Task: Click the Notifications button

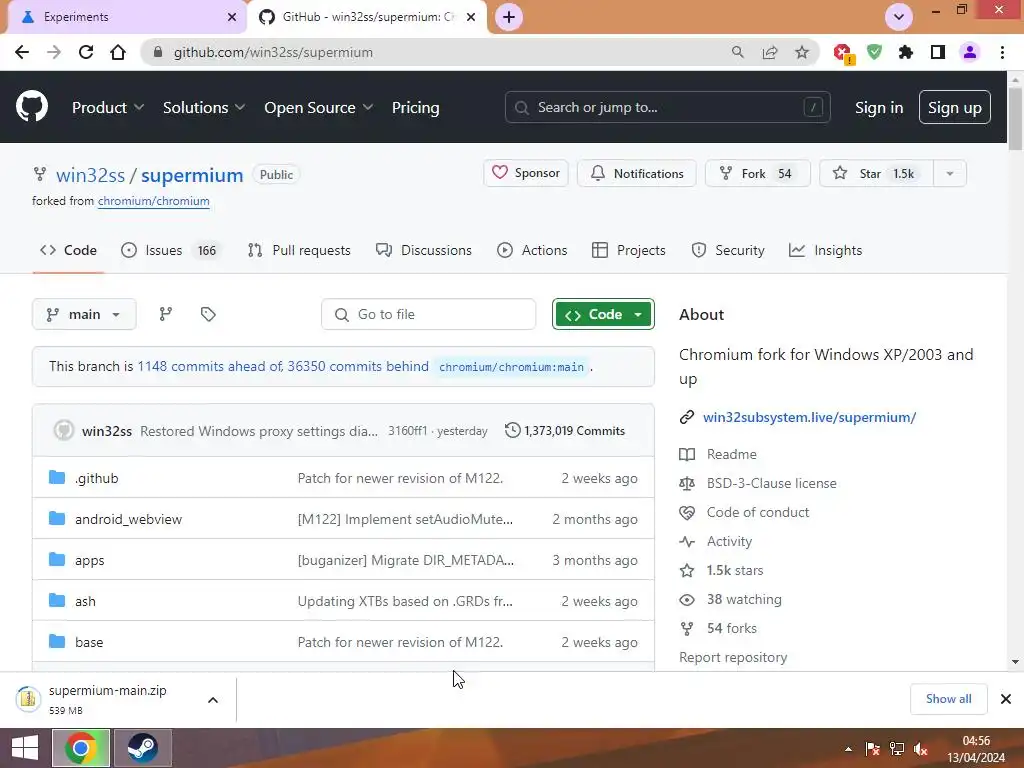Action: 637,173
